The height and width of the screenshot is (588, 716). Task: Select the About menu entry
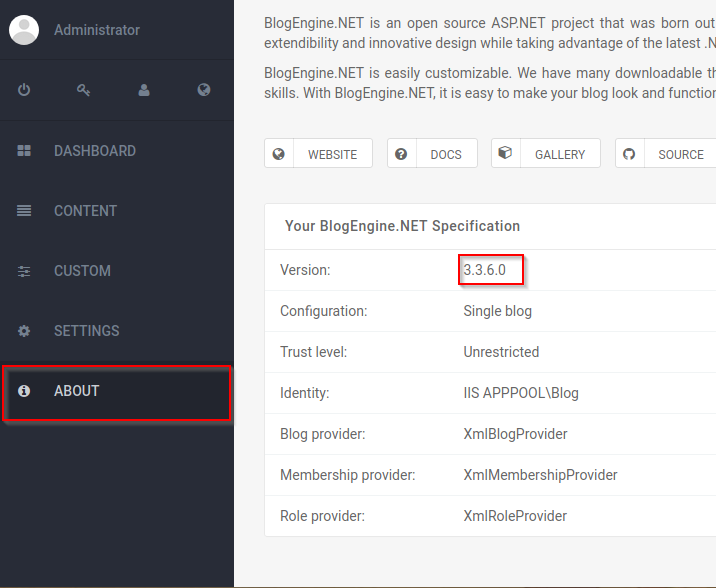point(77,391)
